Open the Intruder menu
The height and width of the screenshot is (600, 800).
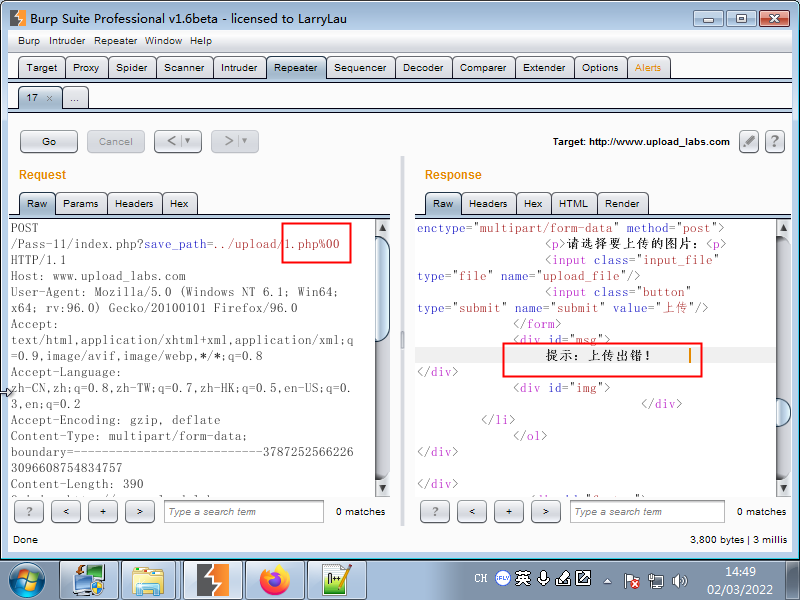click(x=67, y=41)
